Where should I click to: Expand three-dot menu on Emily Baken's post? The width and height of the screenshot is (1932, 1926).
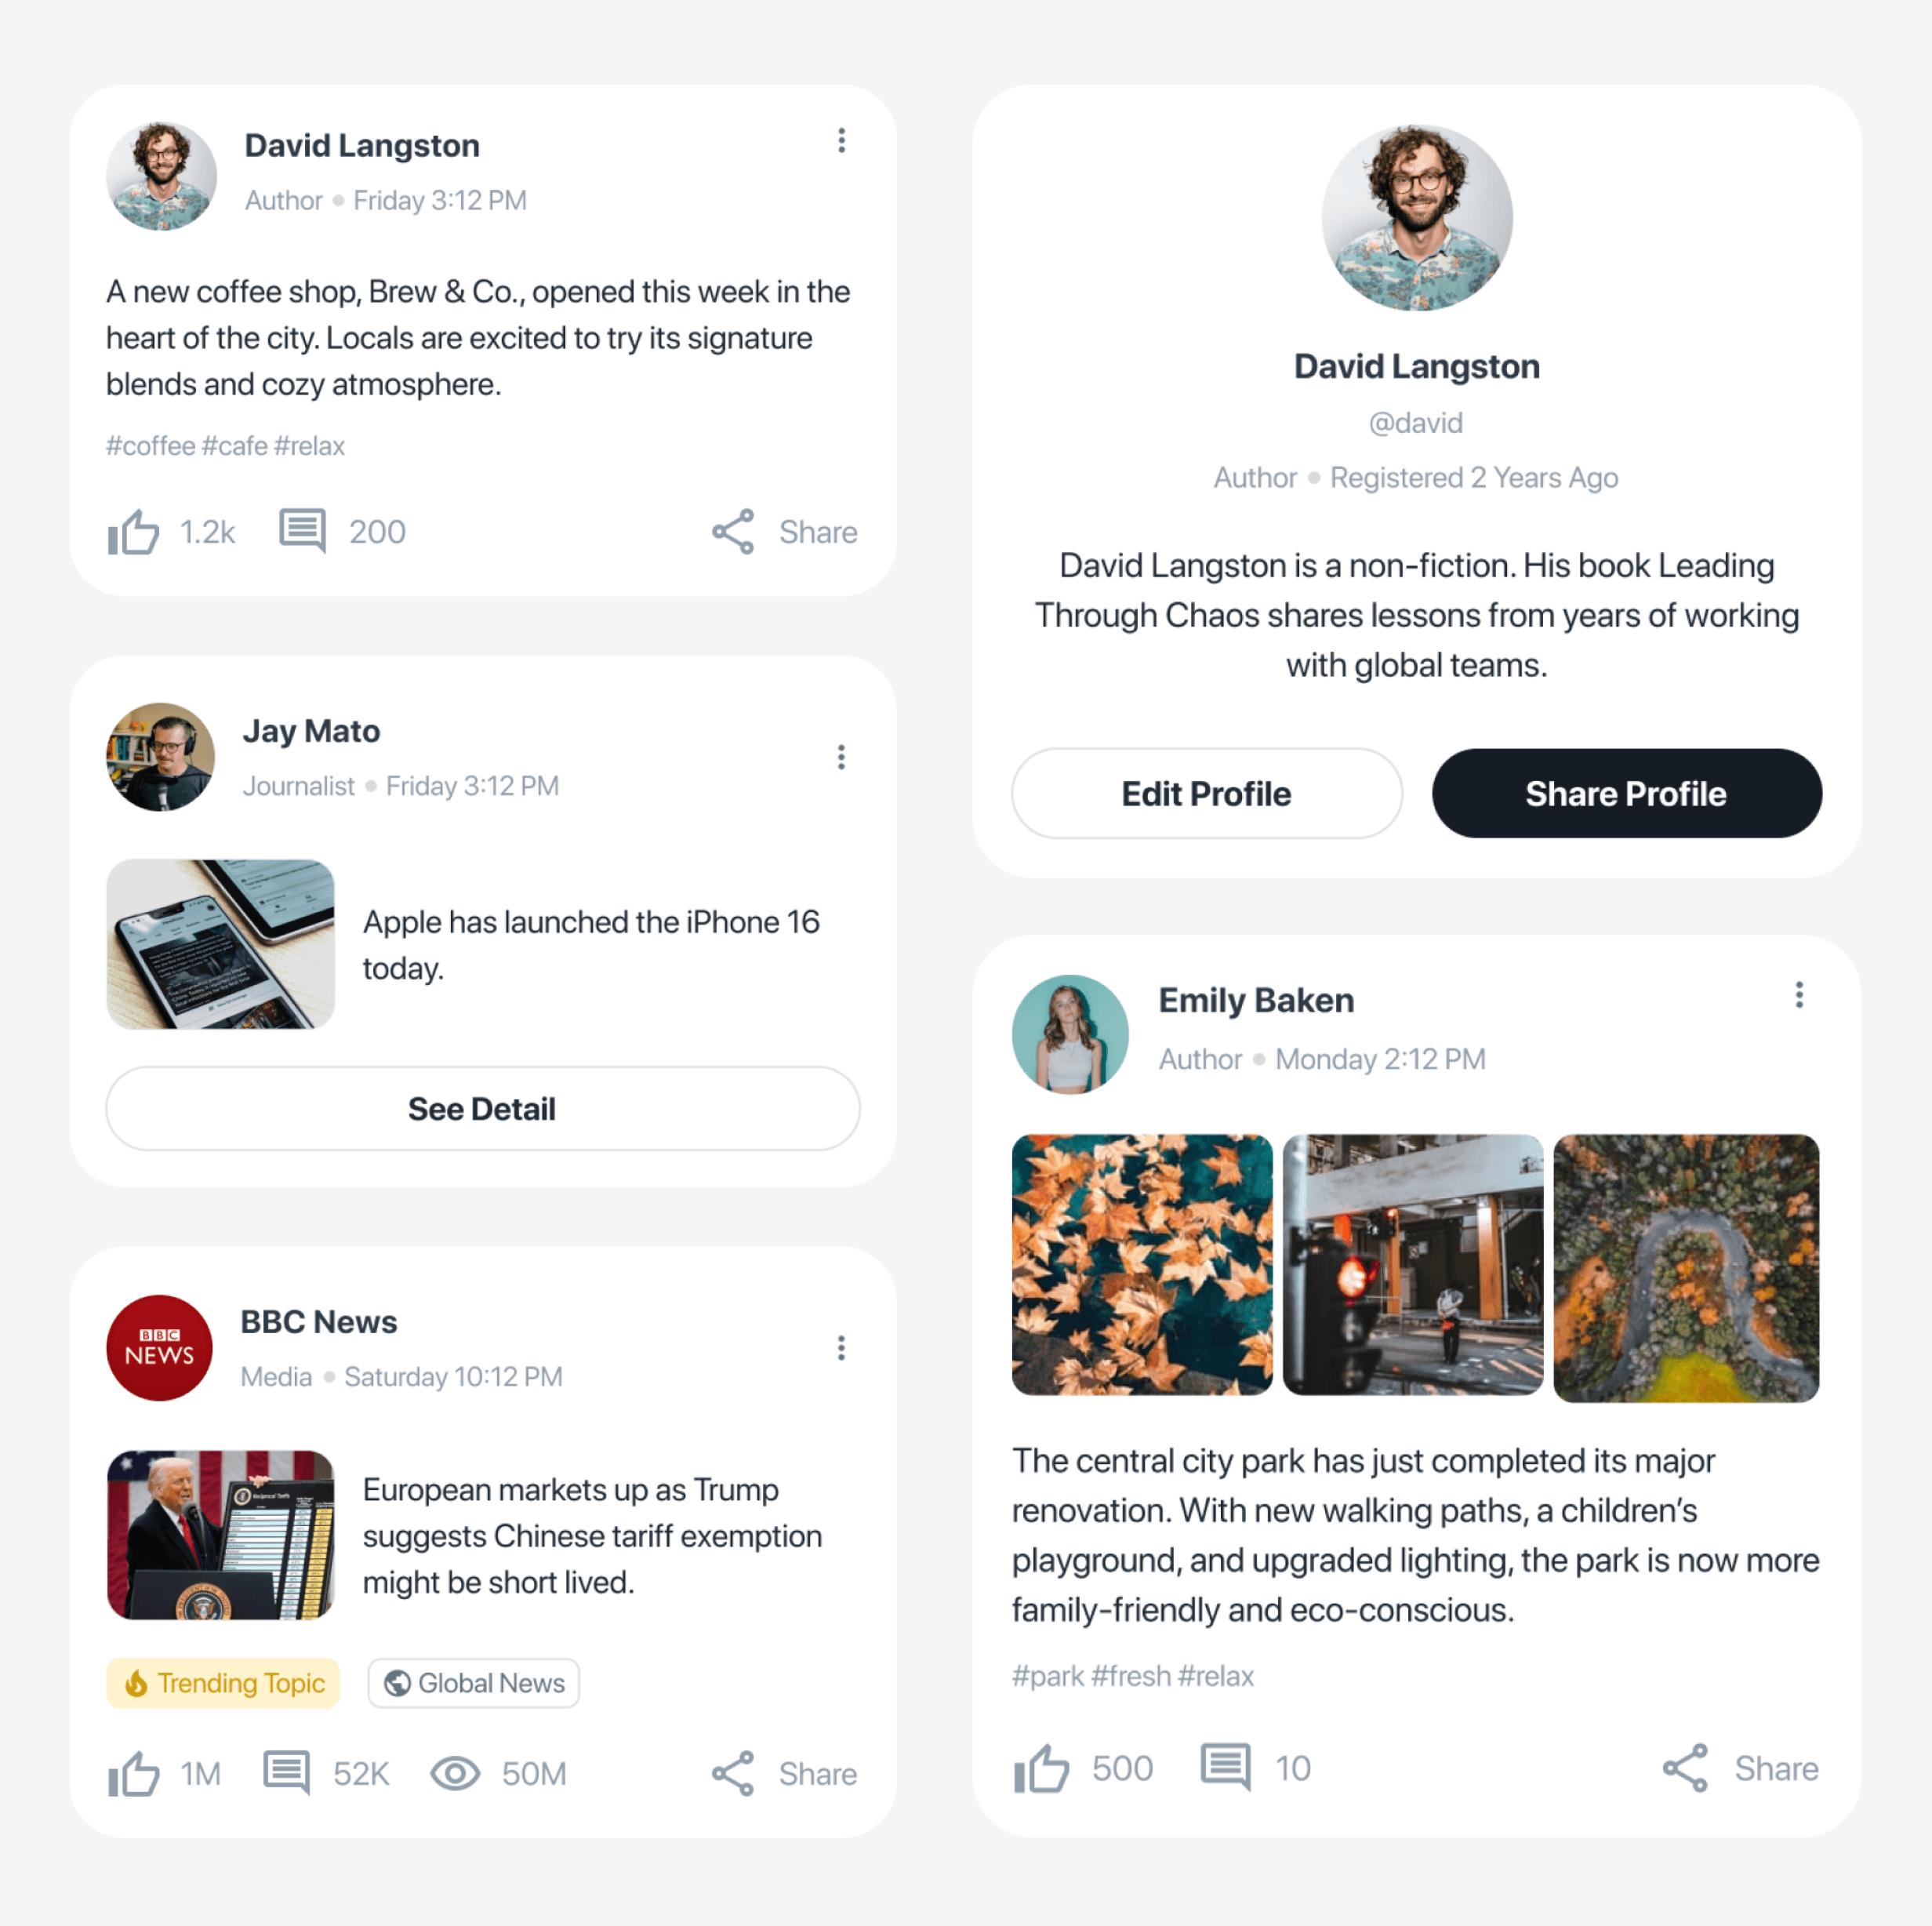click(1798, 995)
